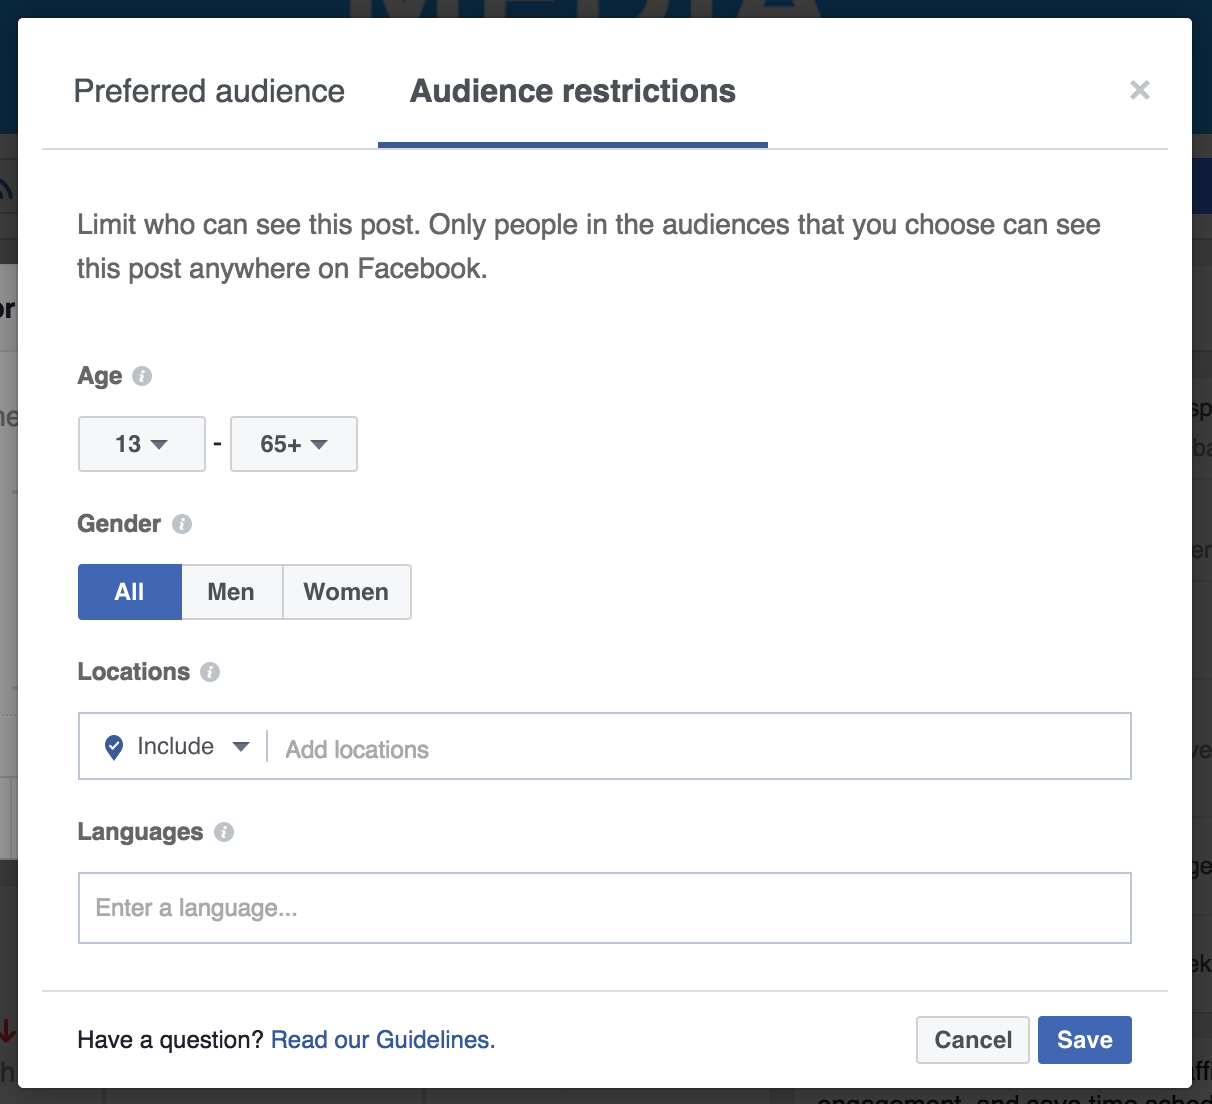The height and width of the screenshot is (1104, 1212).
Task: Click the Gender info icon
Action: (x=182, y=524)
